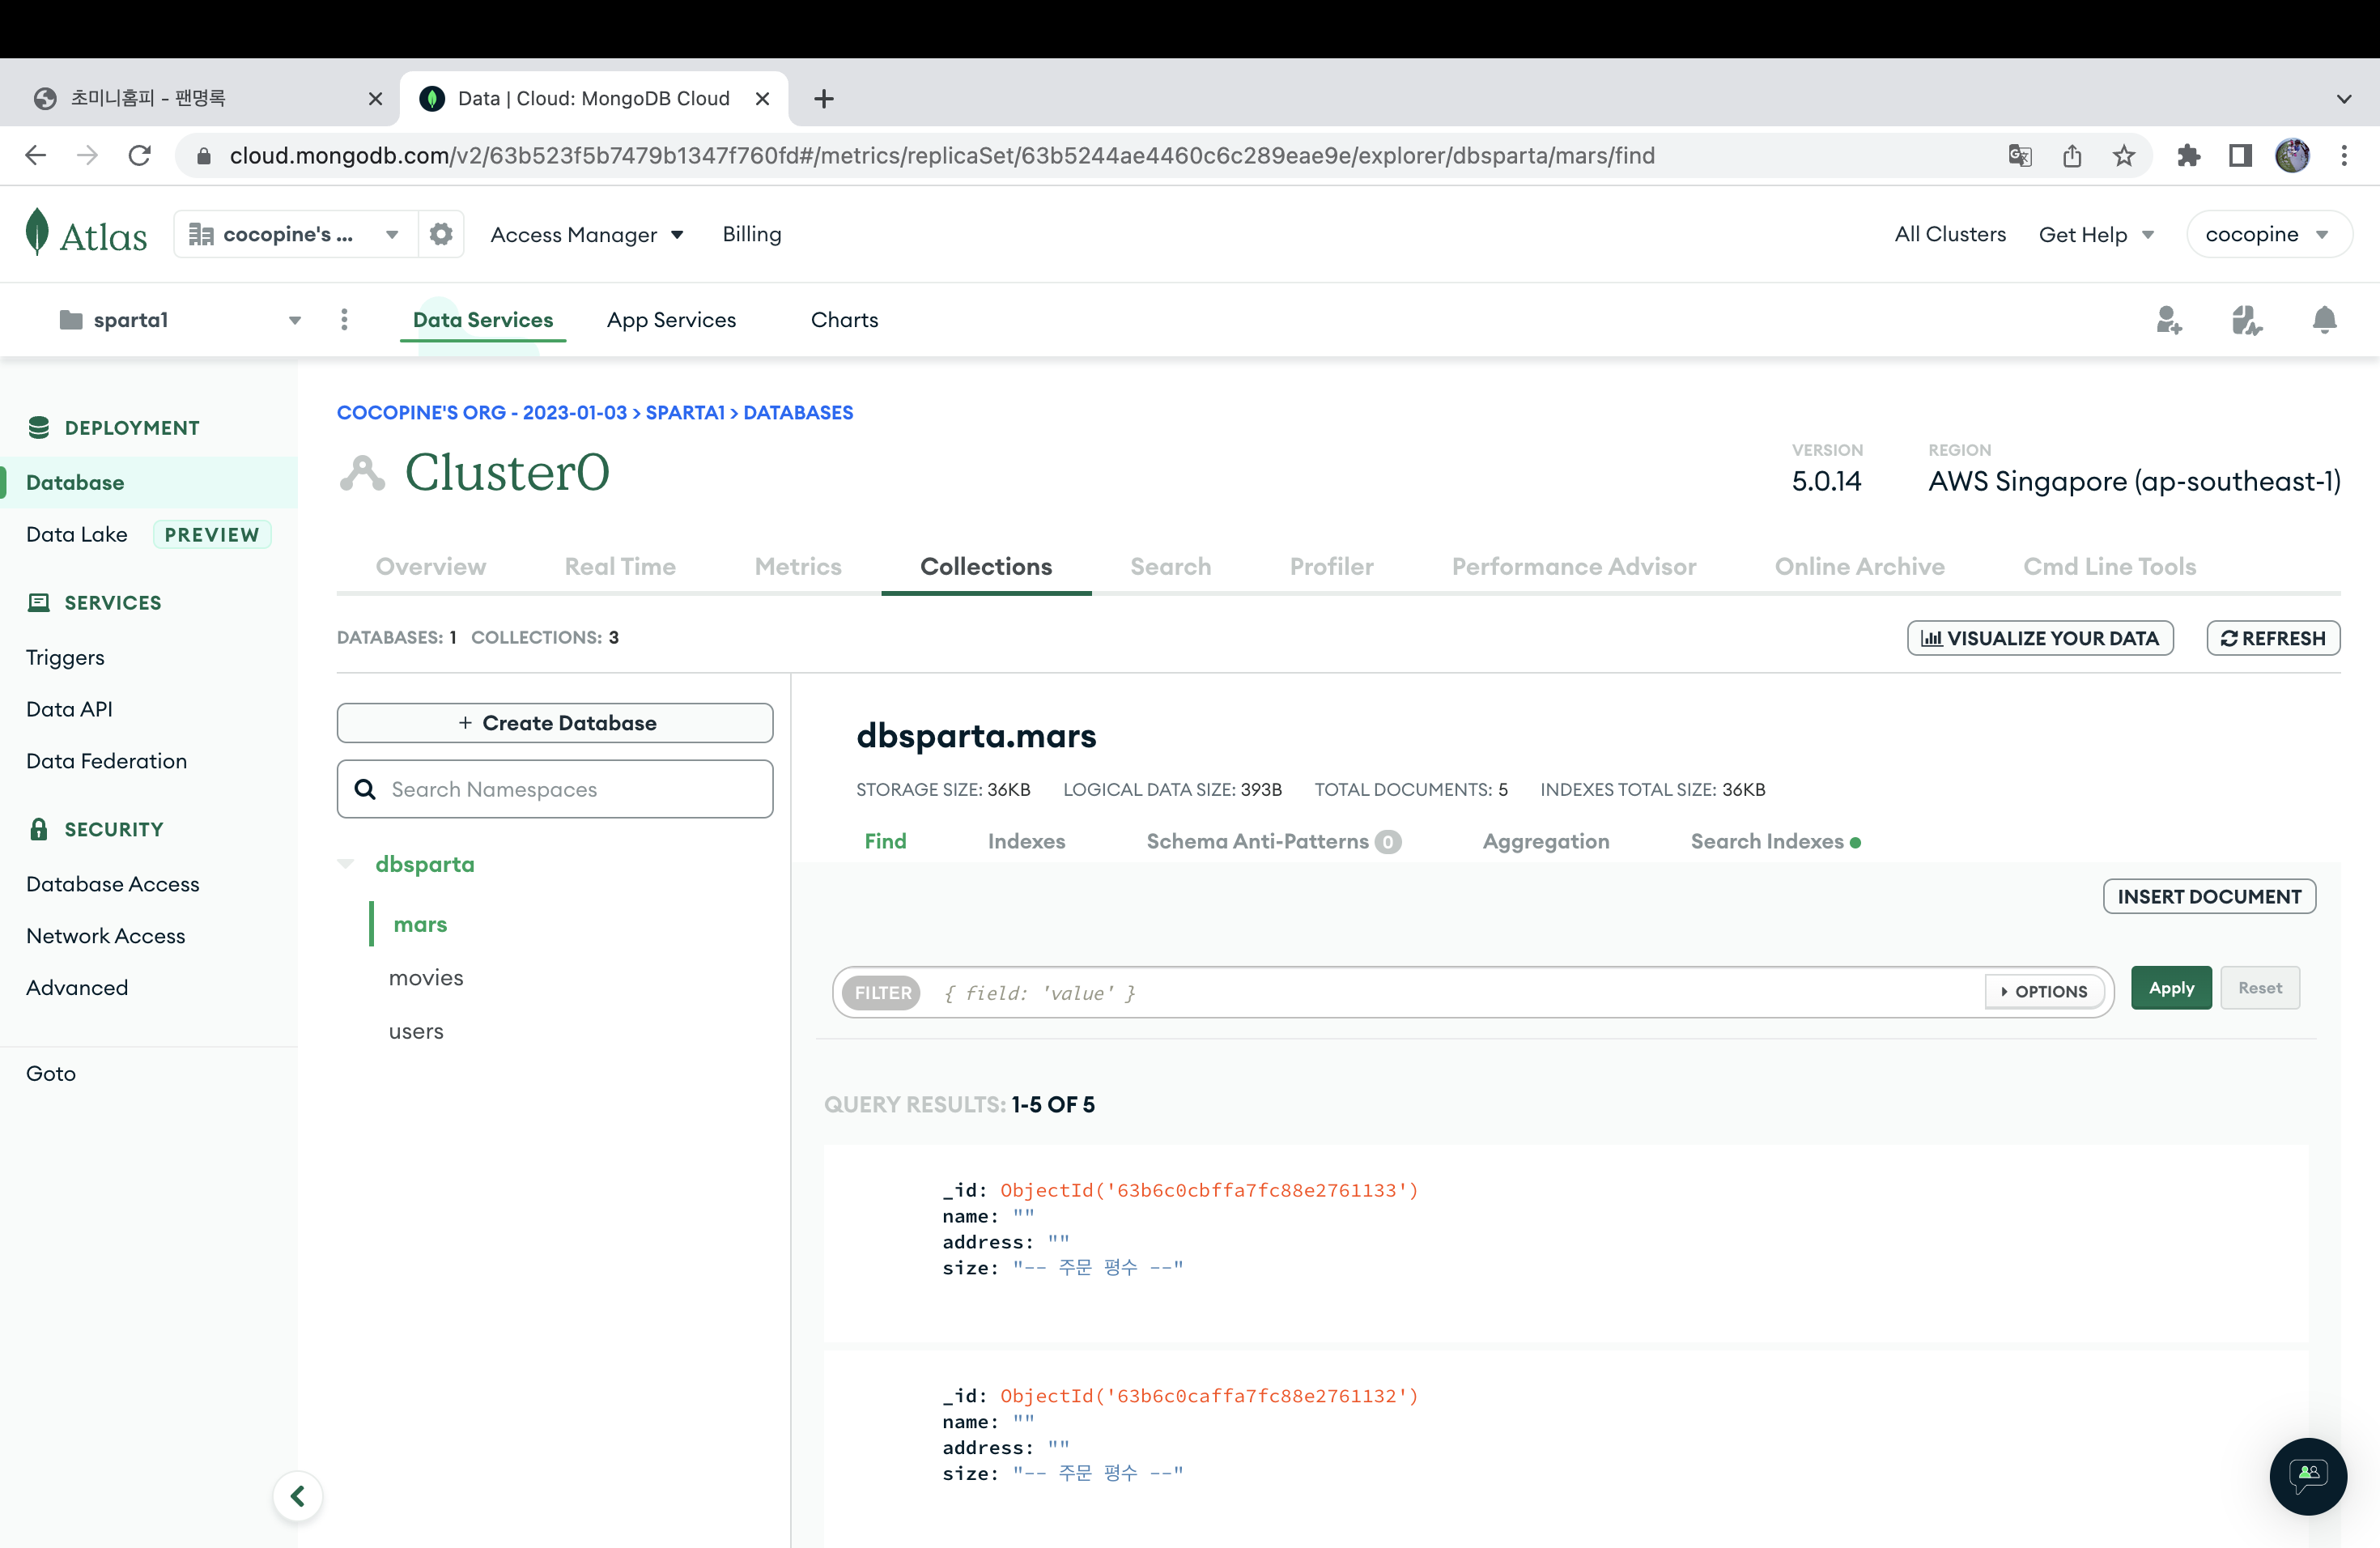Open the Indexes collection tab
This screenshot has height=1548, width=2380.
[x=1026, y=841]
